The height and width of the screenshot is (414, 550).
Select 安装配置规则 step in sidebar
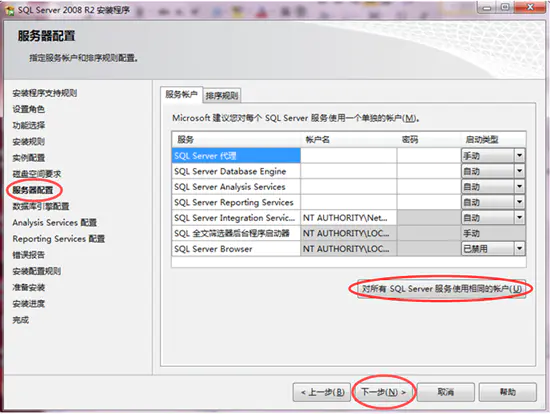(36, 271)
